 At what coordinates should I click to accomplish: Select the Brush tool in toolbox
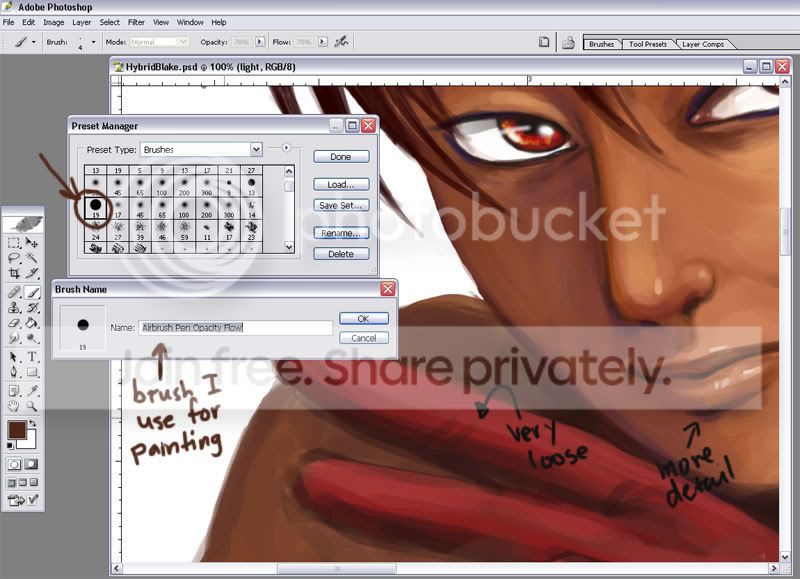click(32, 292)
